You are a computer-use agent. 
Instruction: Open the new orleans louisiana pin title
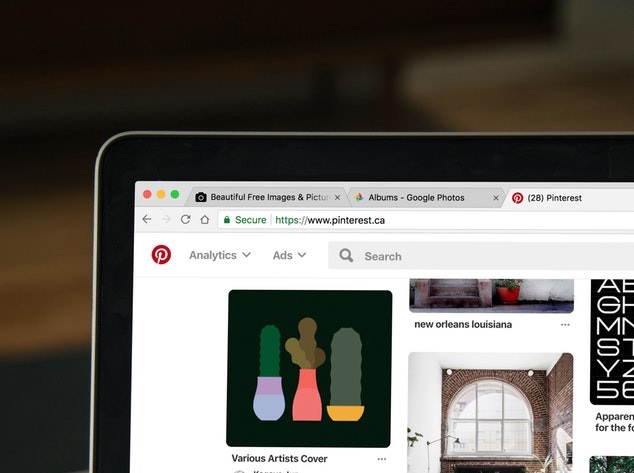(463, 325)
